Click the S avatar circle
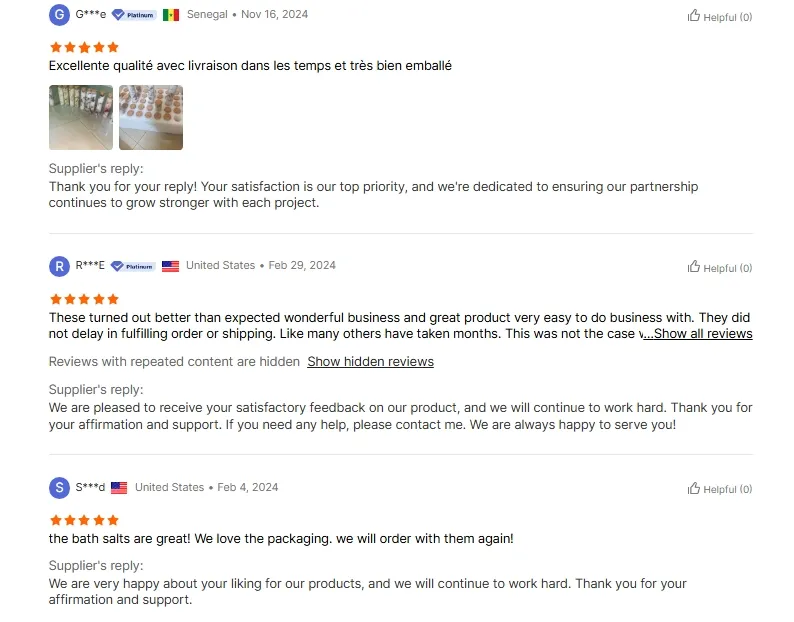794x622 pixels. click(59, 488)
